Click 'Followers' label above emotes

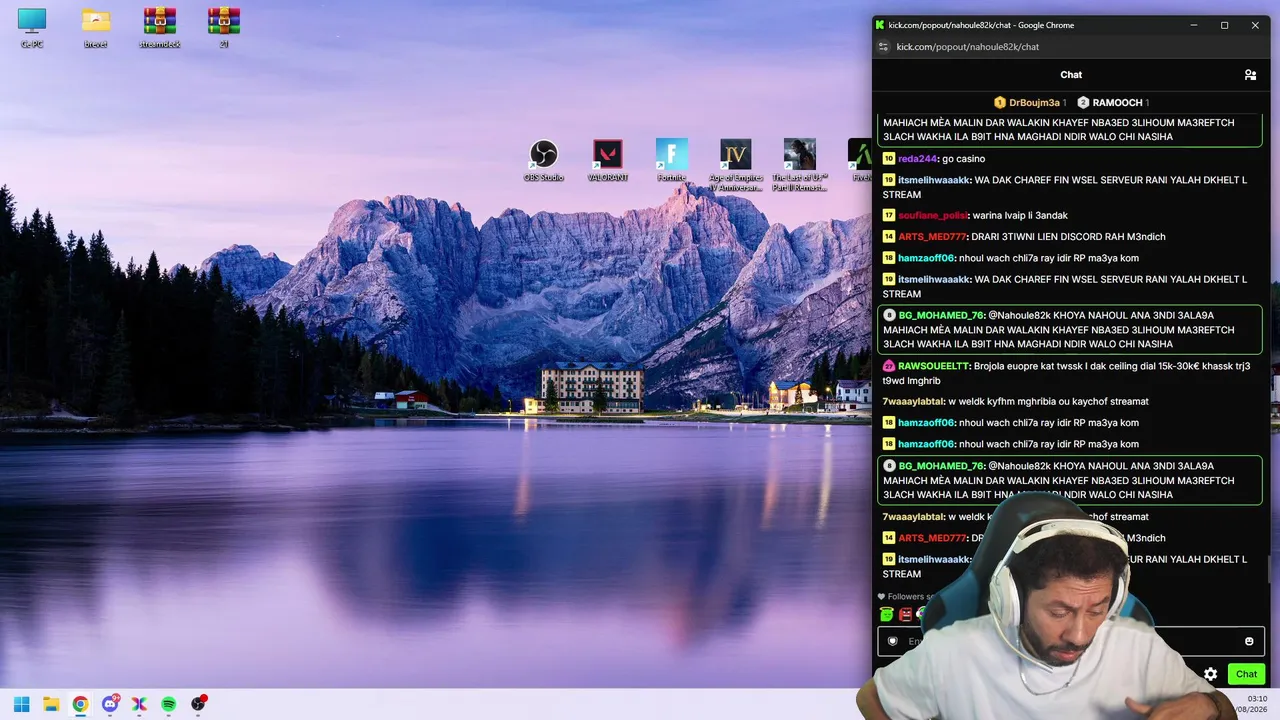905,597
